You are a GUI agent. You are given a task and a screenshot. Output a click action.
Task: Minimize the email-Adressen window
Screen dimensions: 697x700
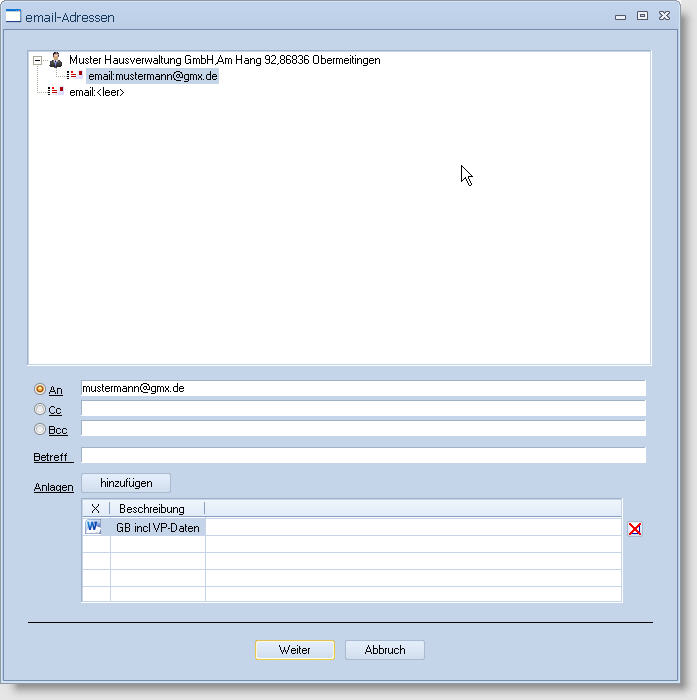click(x=621, y=16)
